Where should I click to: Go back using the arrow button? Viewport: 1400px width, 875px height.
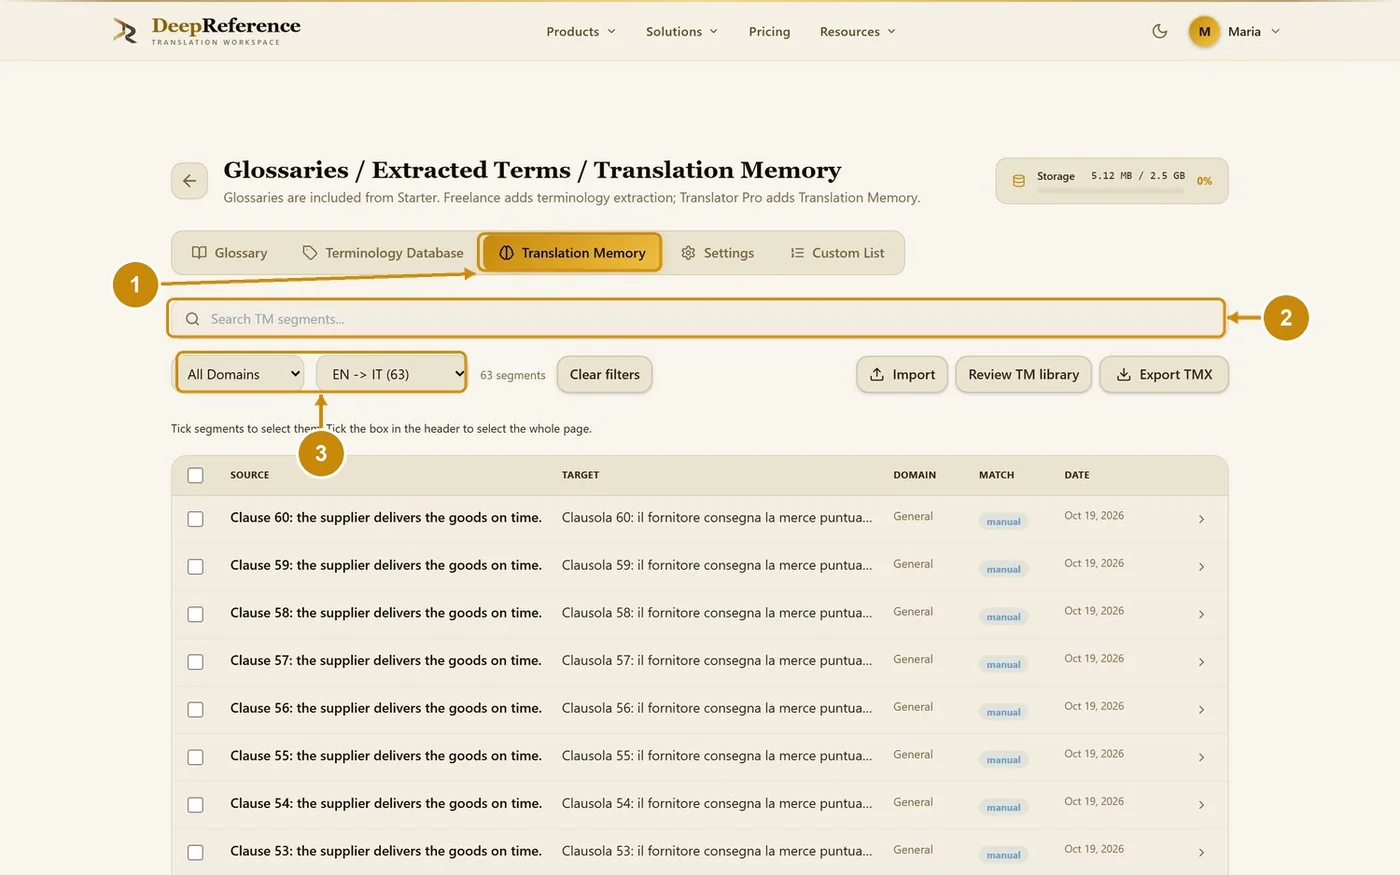[190, 181]
